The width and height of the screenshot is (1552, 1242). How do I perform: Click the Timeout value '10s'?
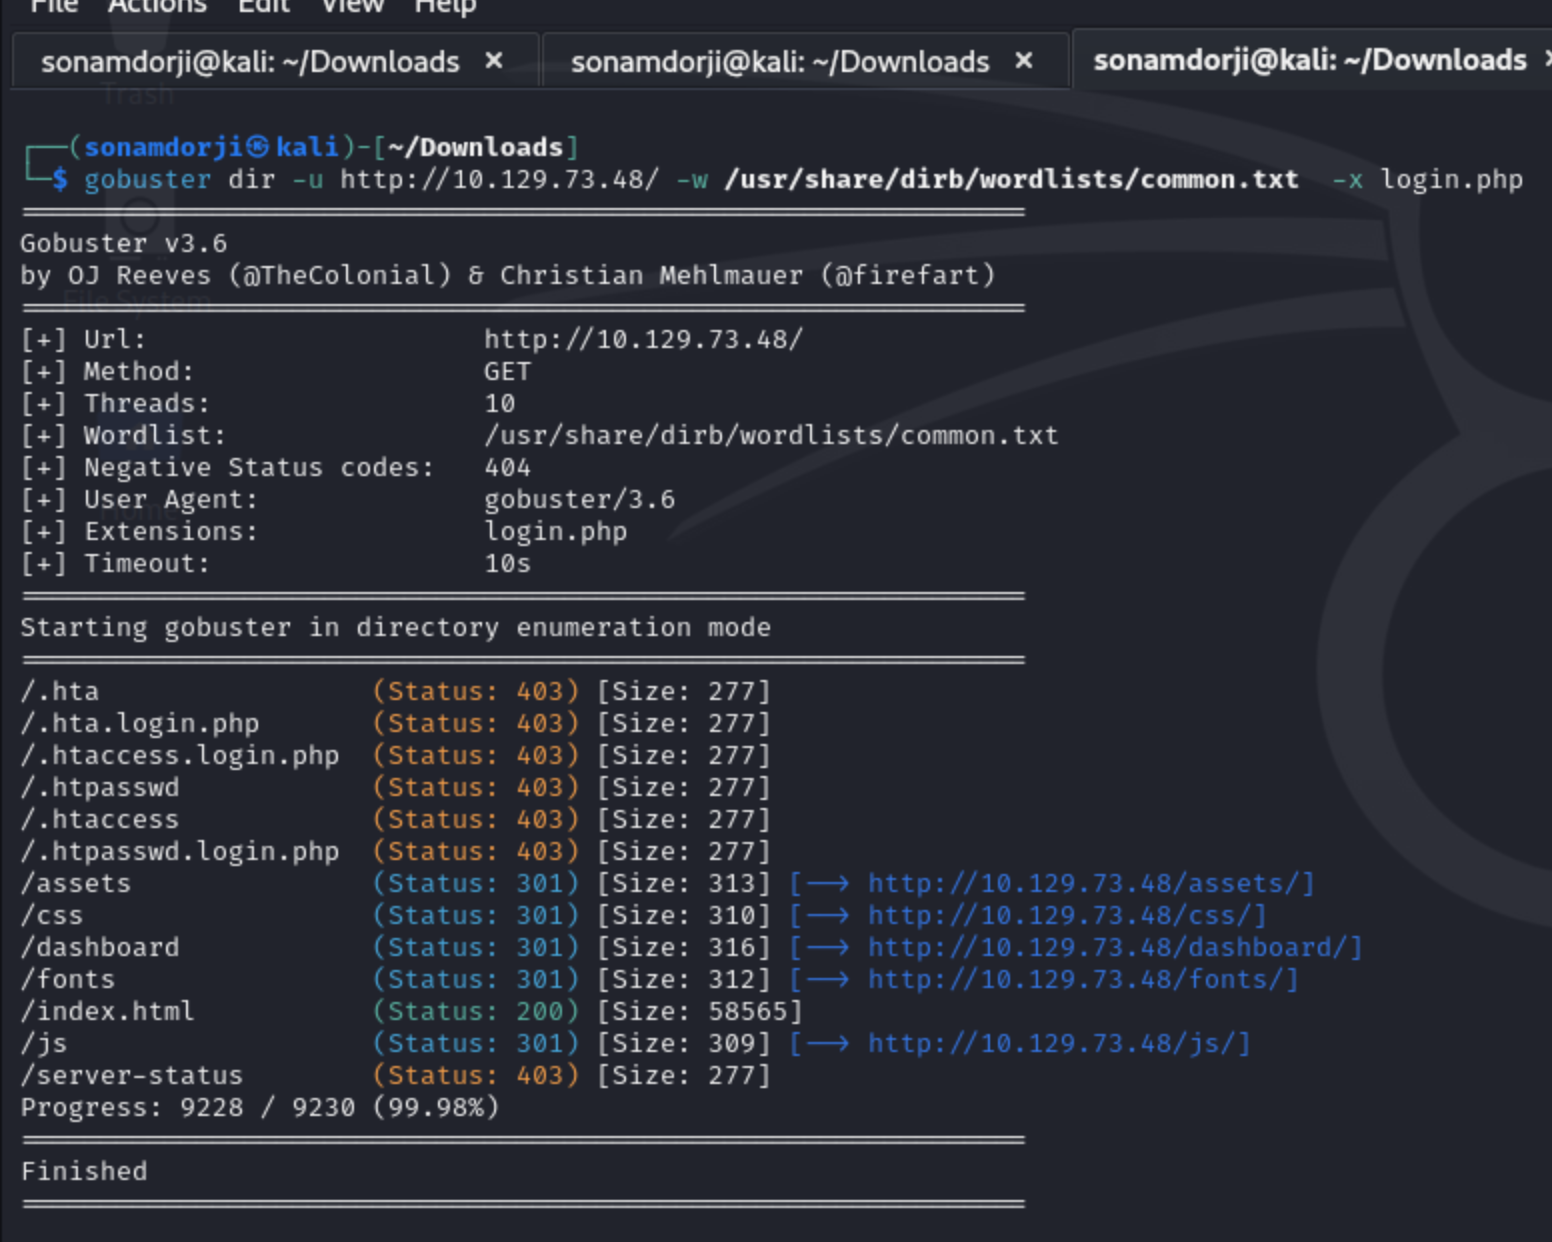click(x=507, y=564)
